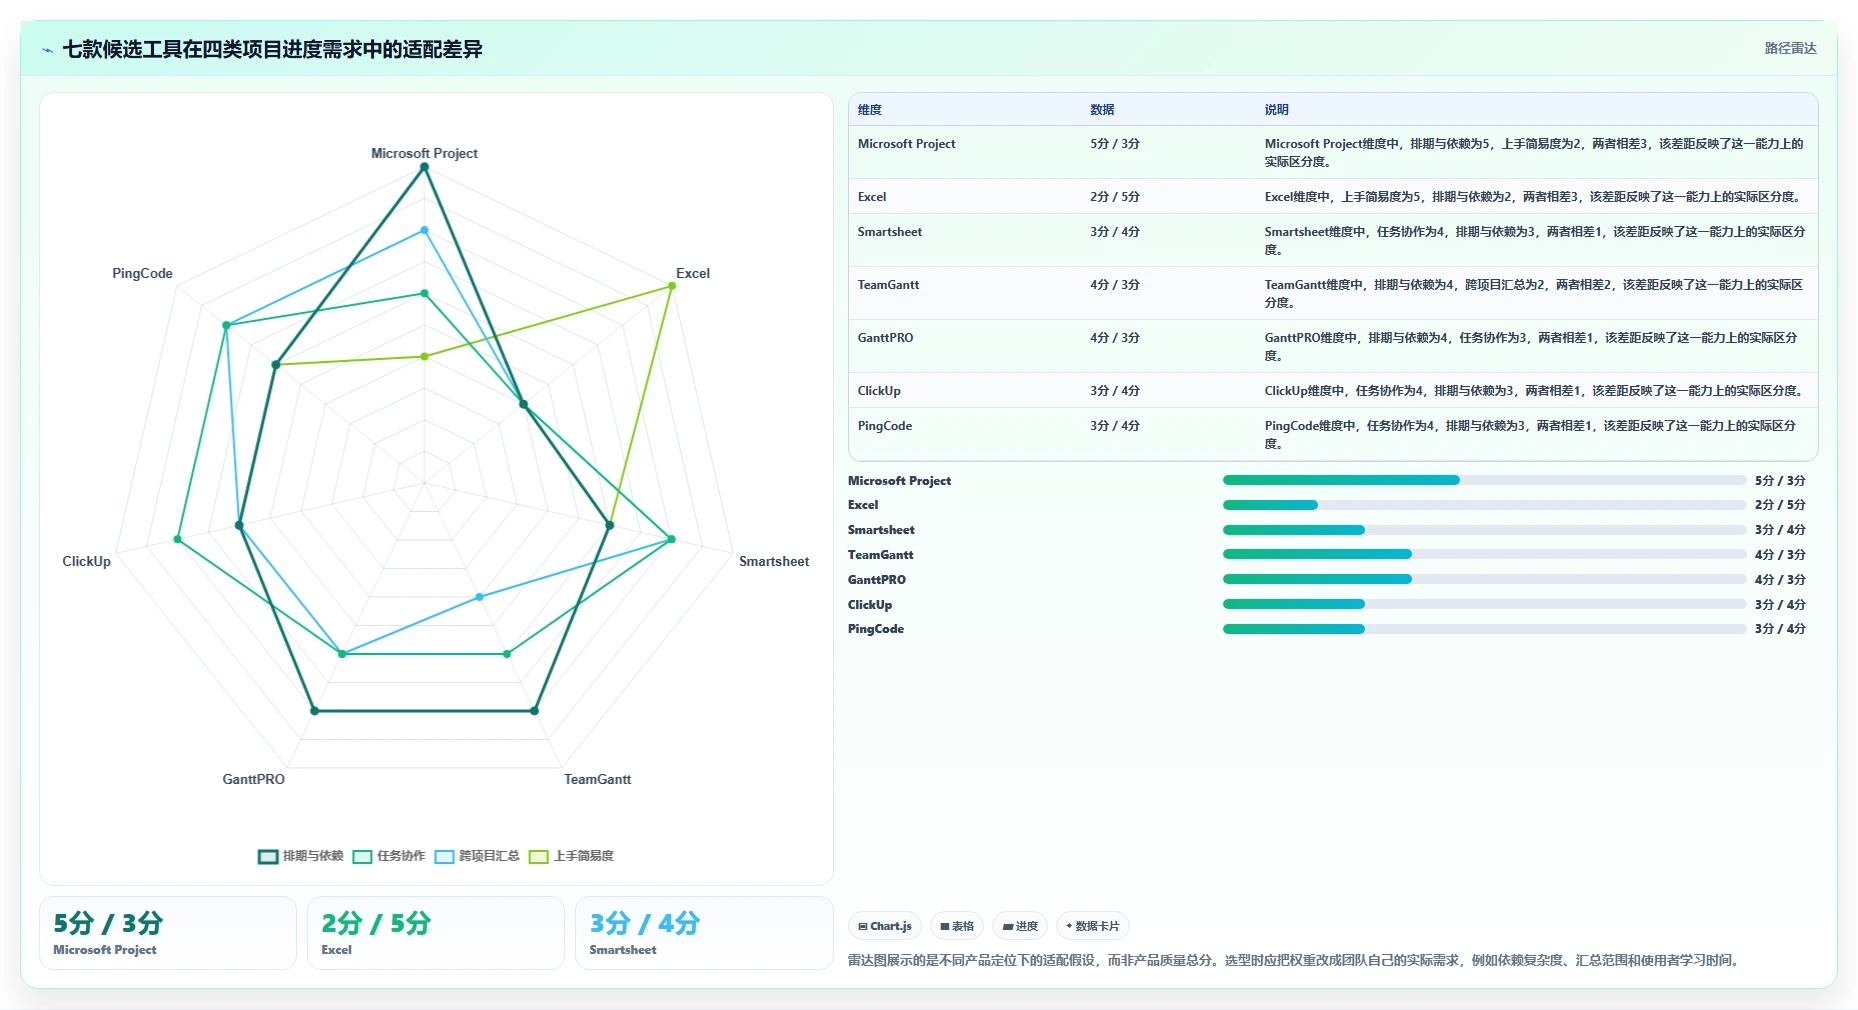Click the footer note beginning with 雷达图展示的是

pyautogui.click(x=1295, y=960)
